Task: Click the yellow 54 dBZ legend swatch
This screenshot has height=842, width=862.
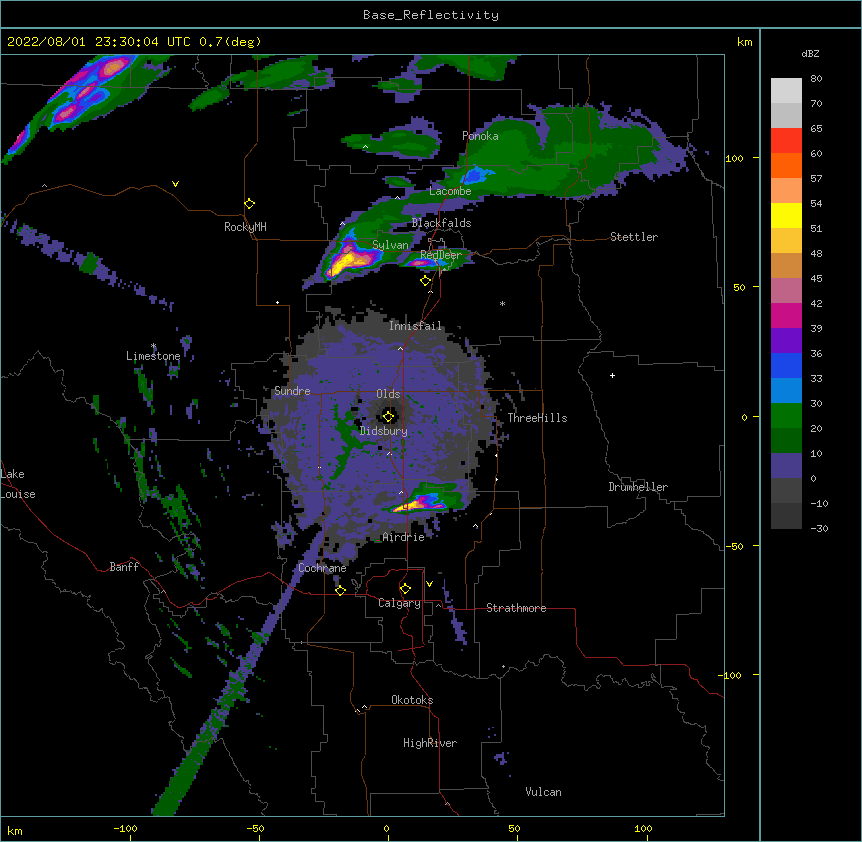Action: [786, 215]
